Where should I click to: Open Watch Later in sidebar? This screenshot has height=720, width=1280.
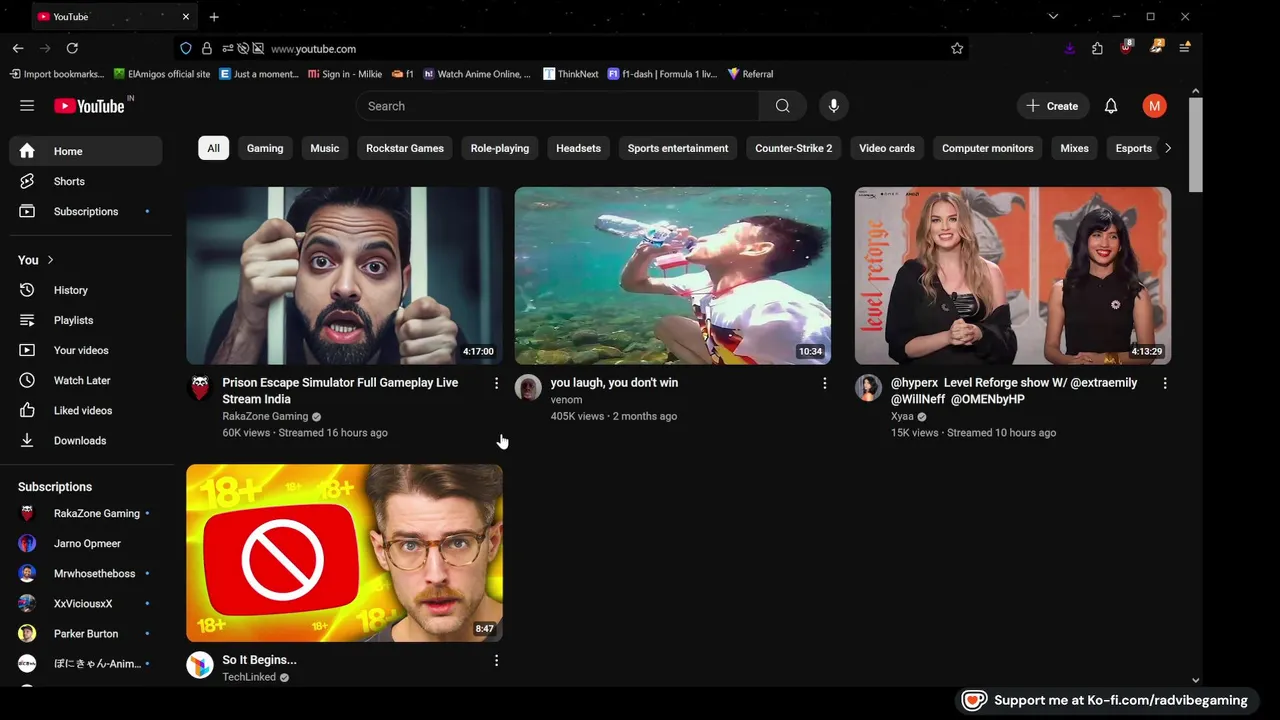[x=86, y=380]
